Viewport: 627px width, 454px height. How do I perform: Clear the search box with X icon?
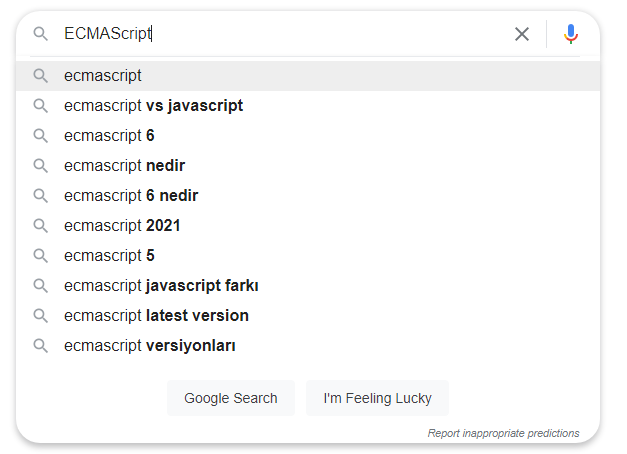click(x=521, y=34)
